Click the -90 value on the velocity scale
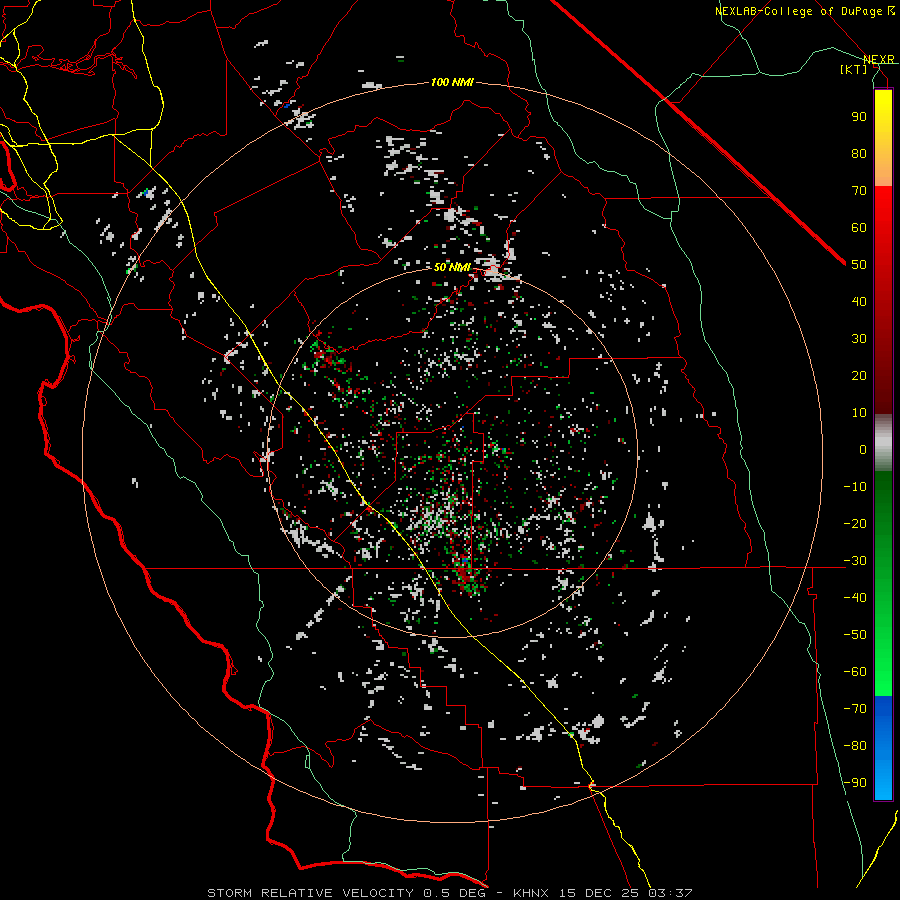 coord(855,782)
